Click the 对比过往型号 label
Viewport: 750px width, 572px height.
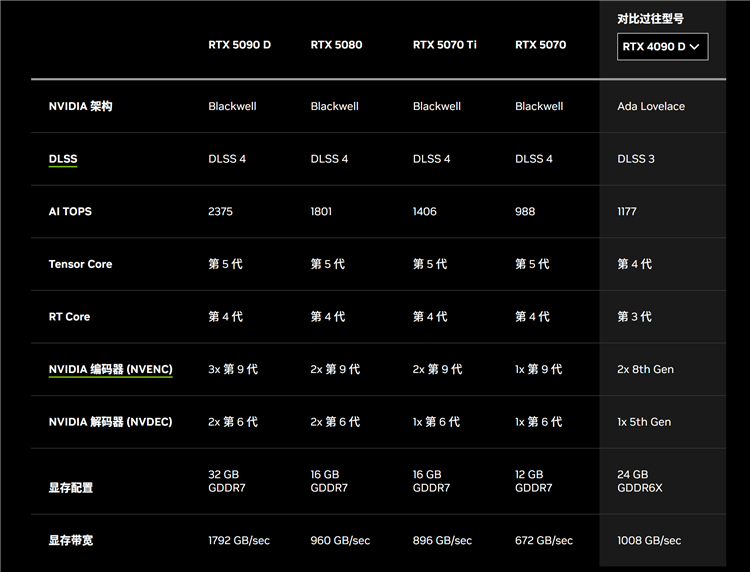(x=651, y=19)
